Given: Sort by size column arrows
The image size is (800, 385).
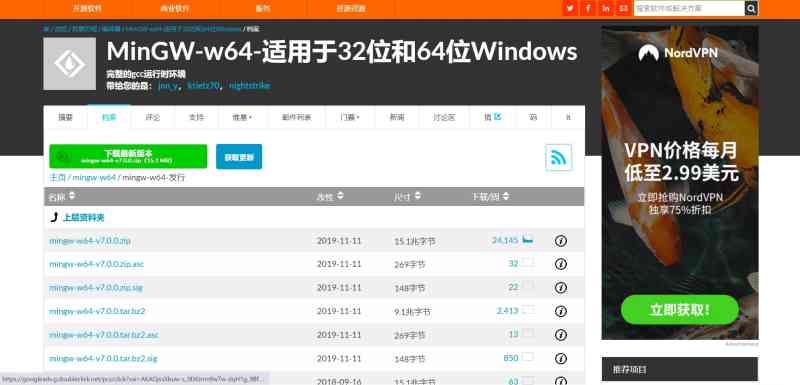Looking at the screenshot, I should pos(418,196).
